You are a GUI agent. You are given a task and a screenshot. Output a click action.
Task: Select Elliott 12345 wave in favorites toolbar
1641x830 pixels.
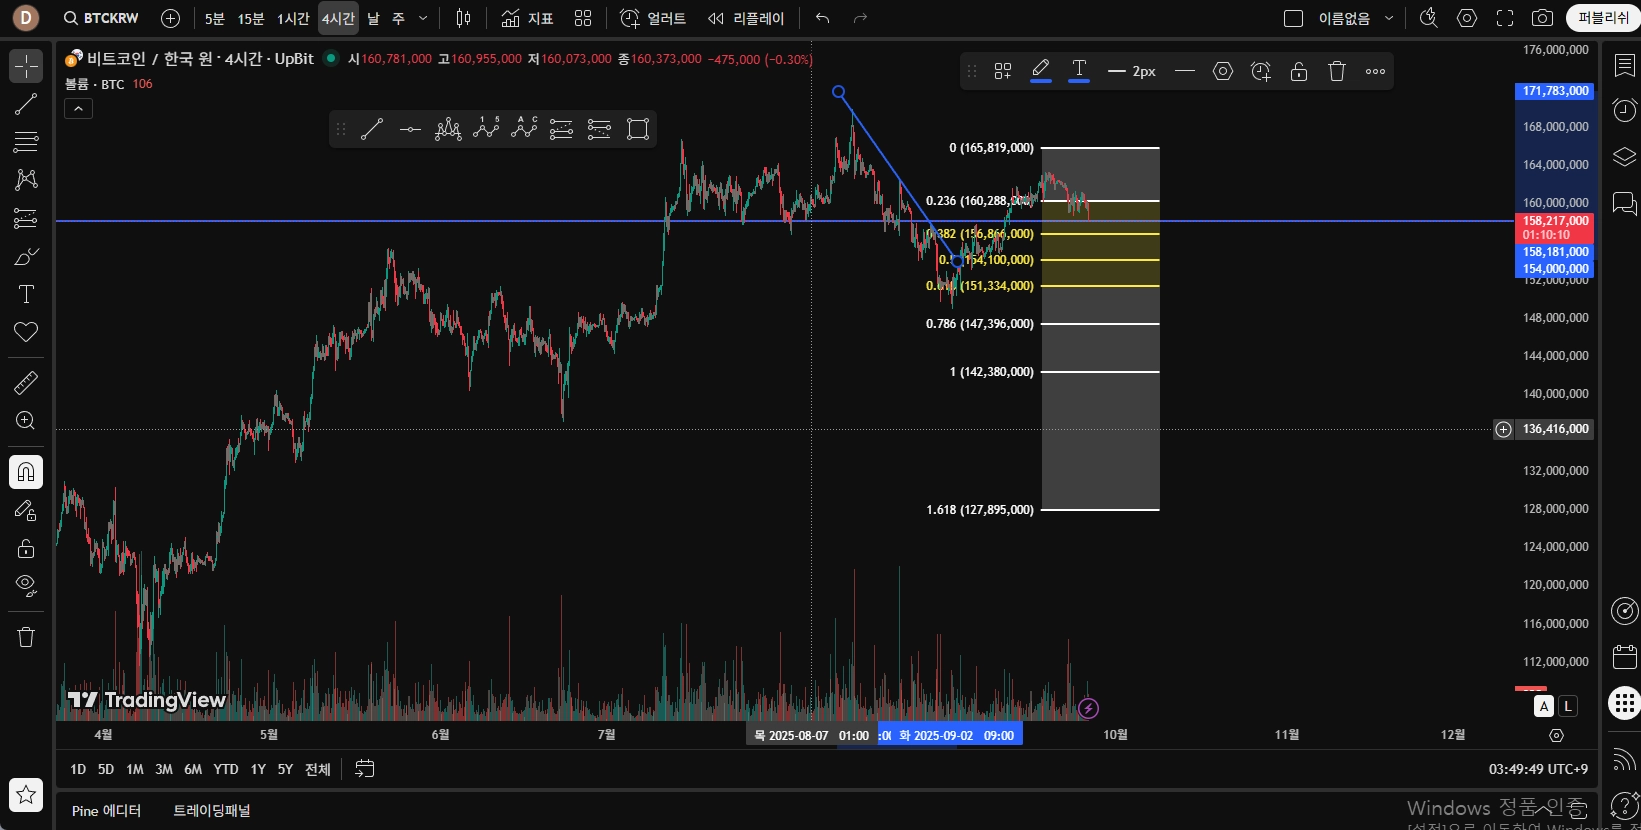(x=486, y=129)
